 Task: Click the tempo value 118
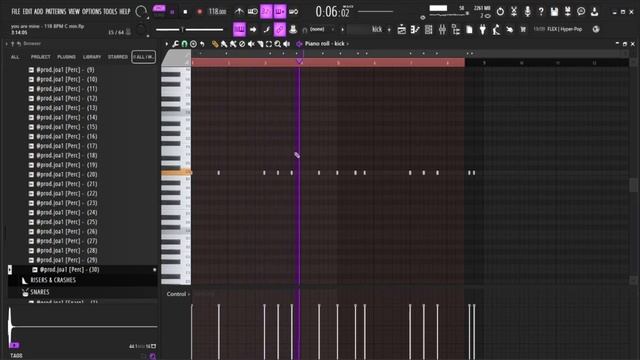pos(217,11)
